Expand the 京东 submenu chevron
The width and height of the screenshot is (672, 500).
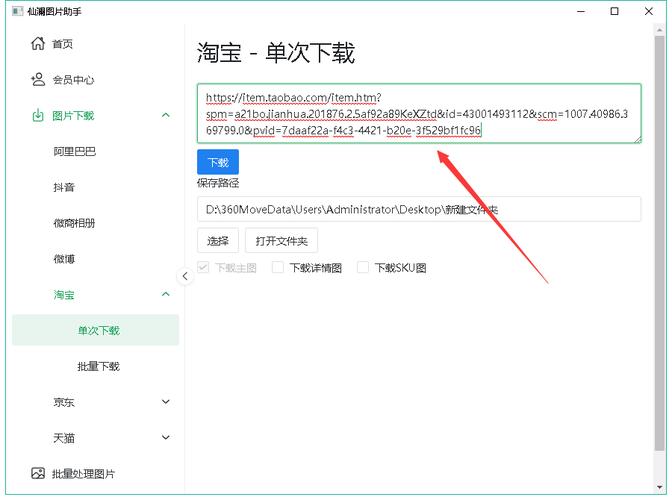tap(166, 401)
